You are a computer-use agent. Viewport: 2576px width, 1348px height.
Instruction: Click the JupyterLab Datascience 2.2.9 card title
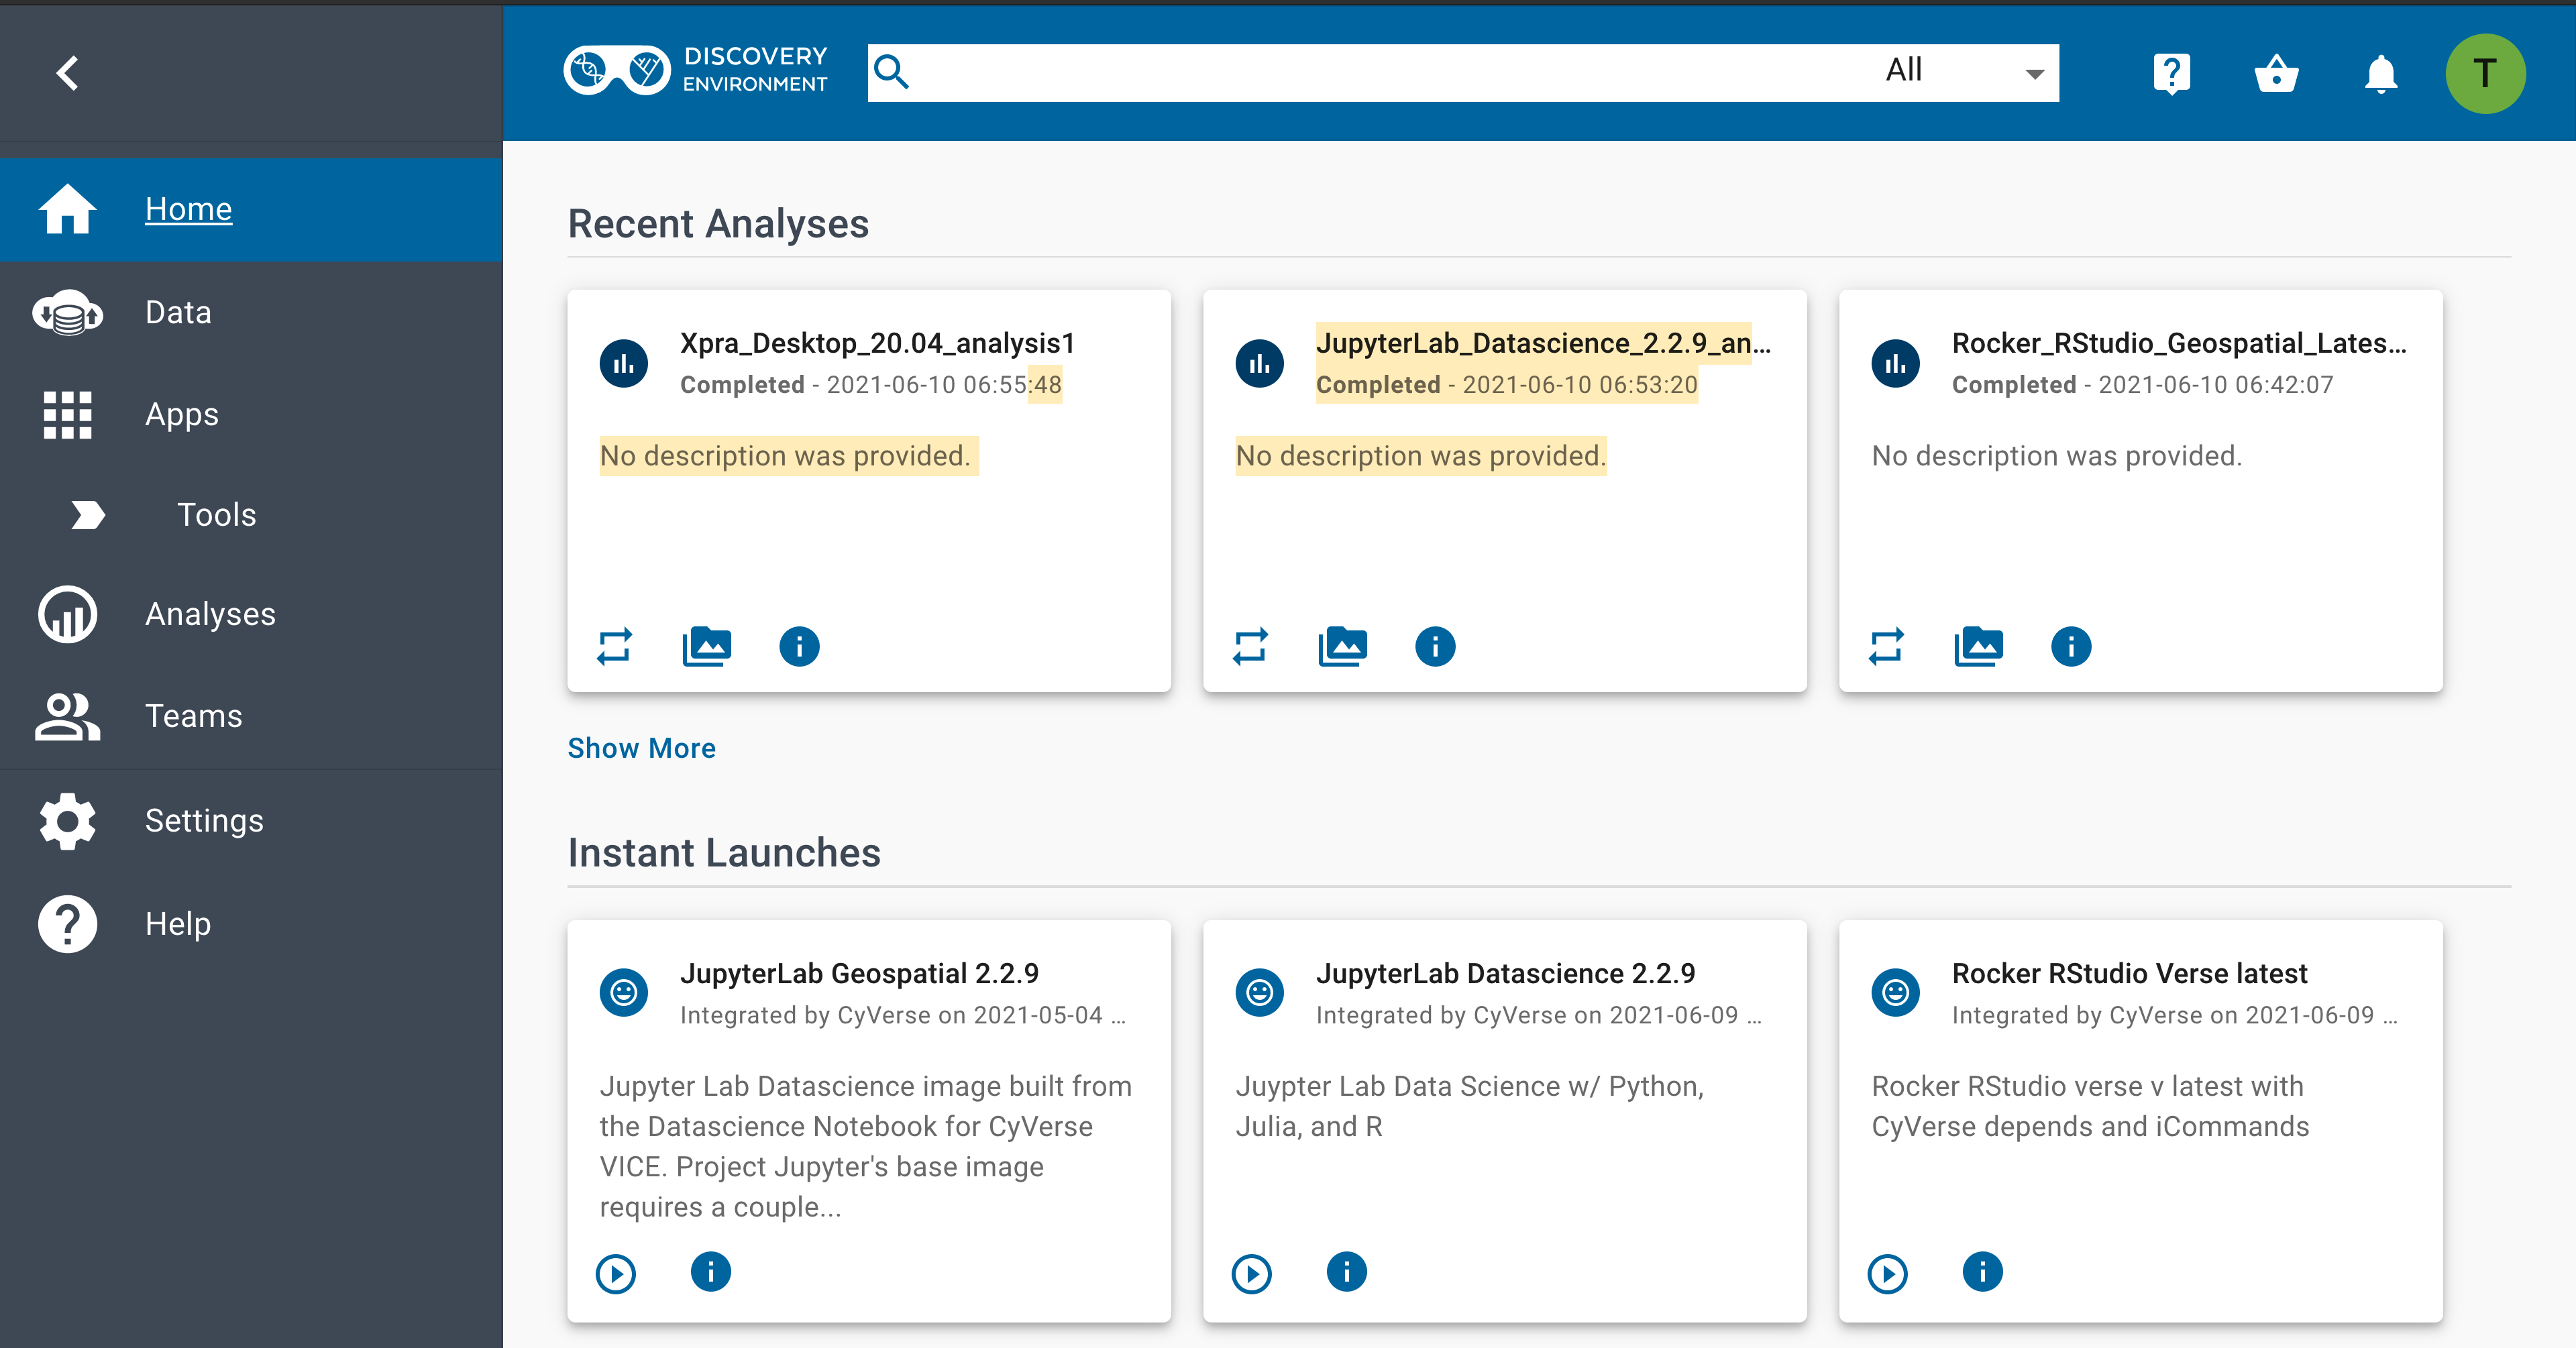(1505, 973)
